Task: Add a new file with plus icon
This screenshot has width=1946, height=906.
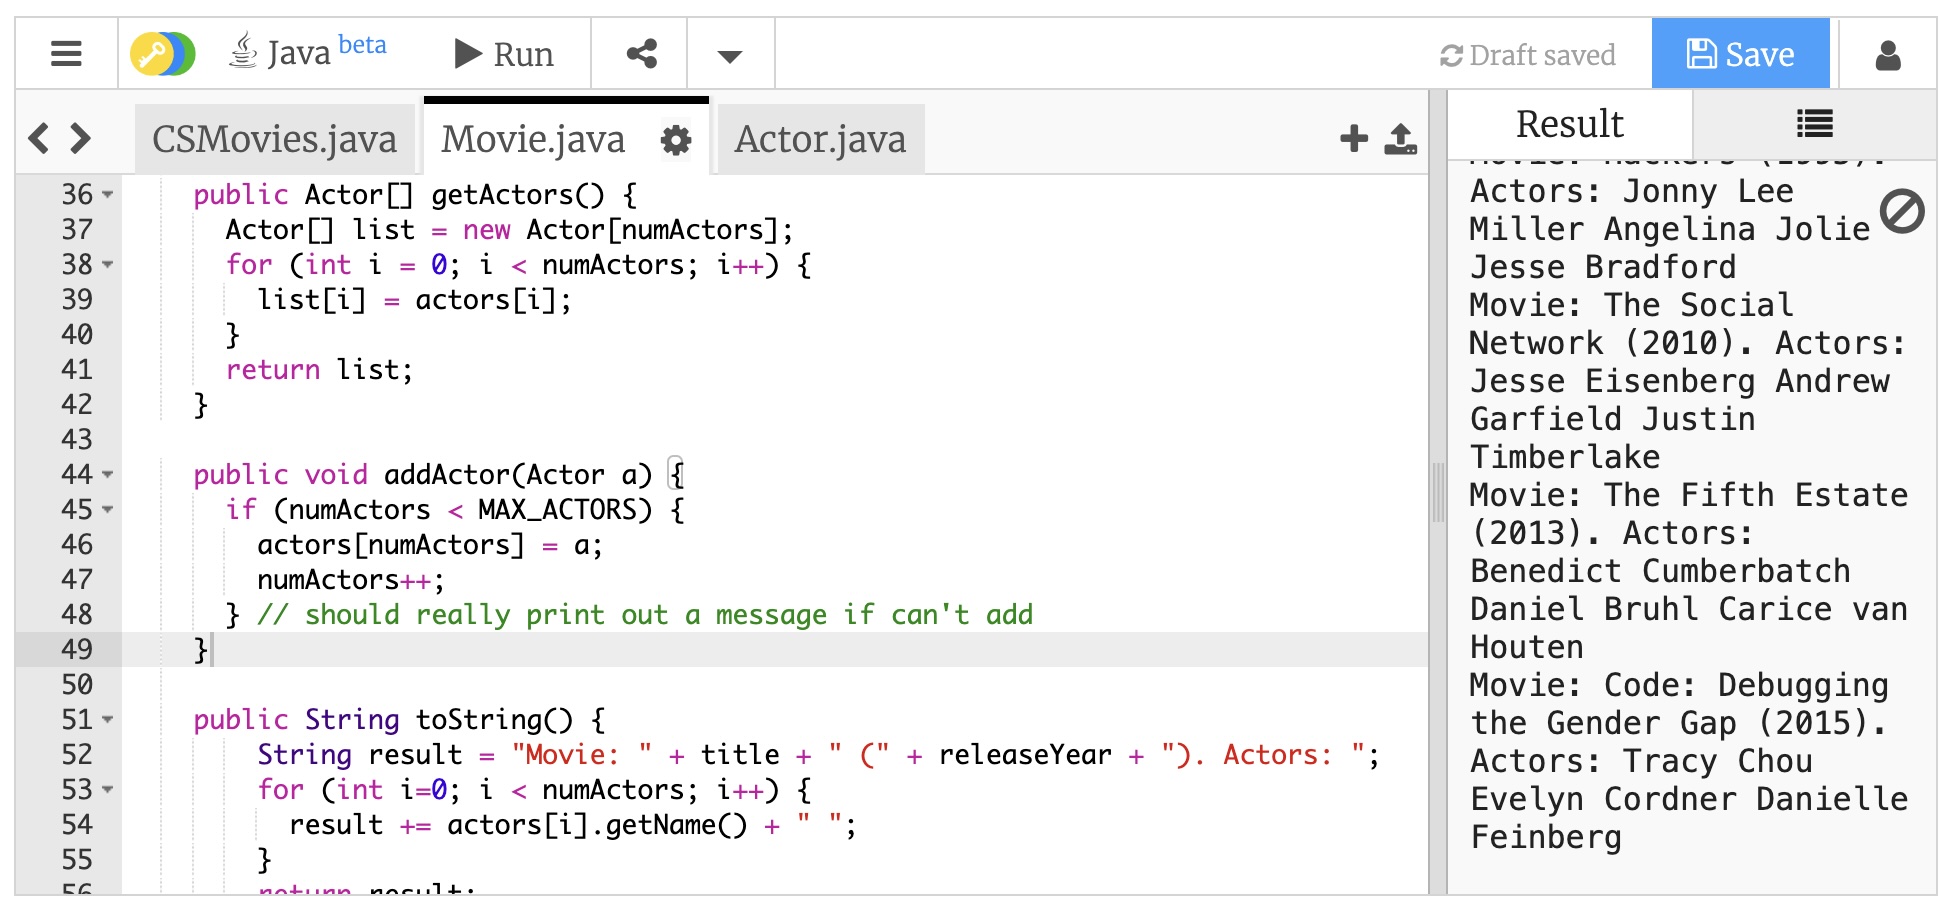Action: (x=1353, y=139)
